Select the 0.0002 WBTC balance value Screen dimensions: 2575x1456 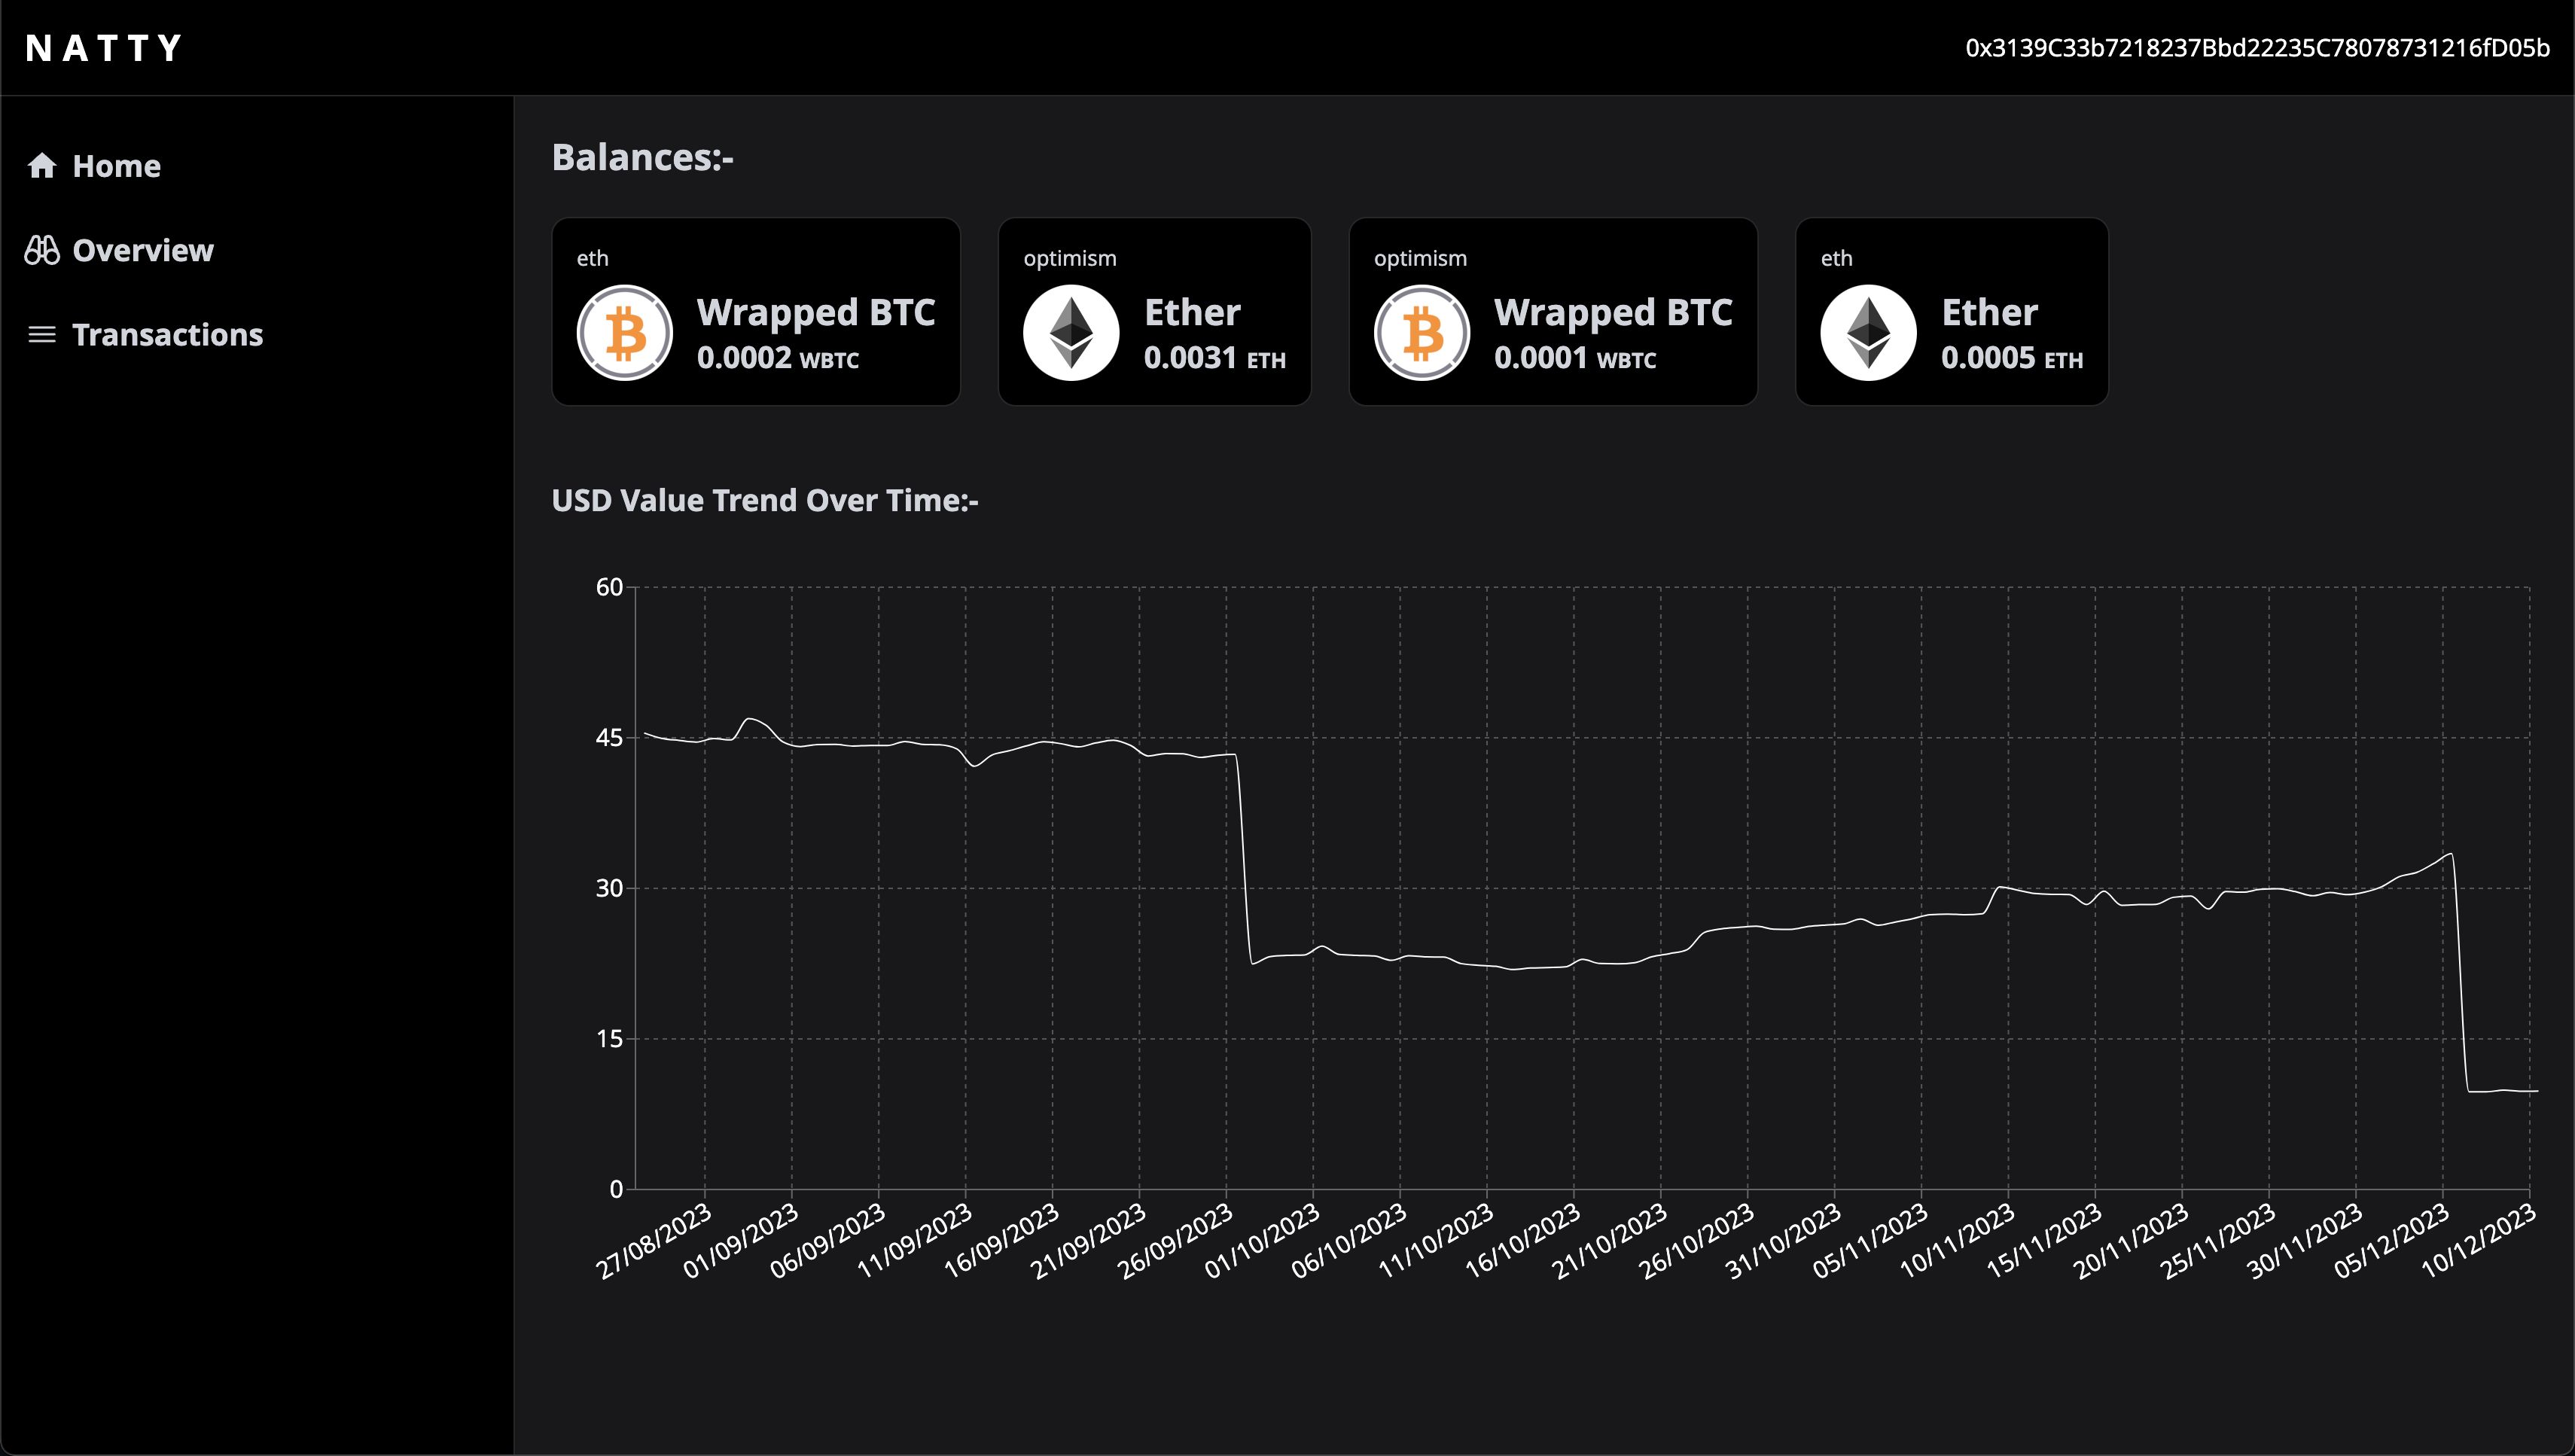pos(778,358)
